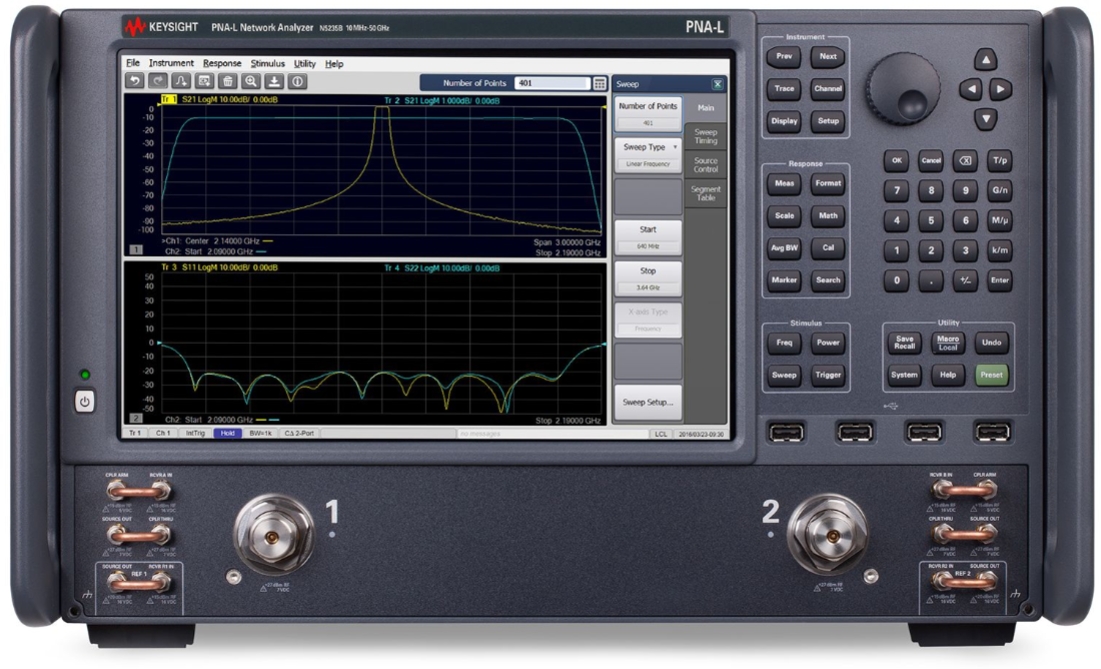This screenshot has width=1101, height=669.
Task: Open the Instrument menu
Action: click(x=171, y=63)
